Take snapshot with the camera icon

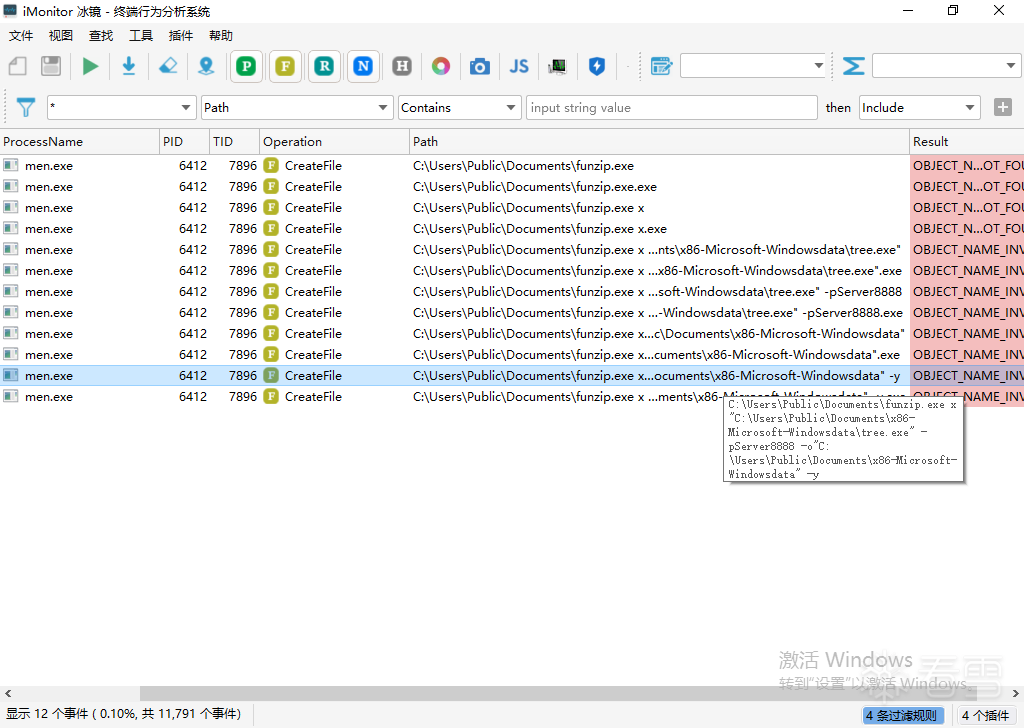tap(479, 66)
